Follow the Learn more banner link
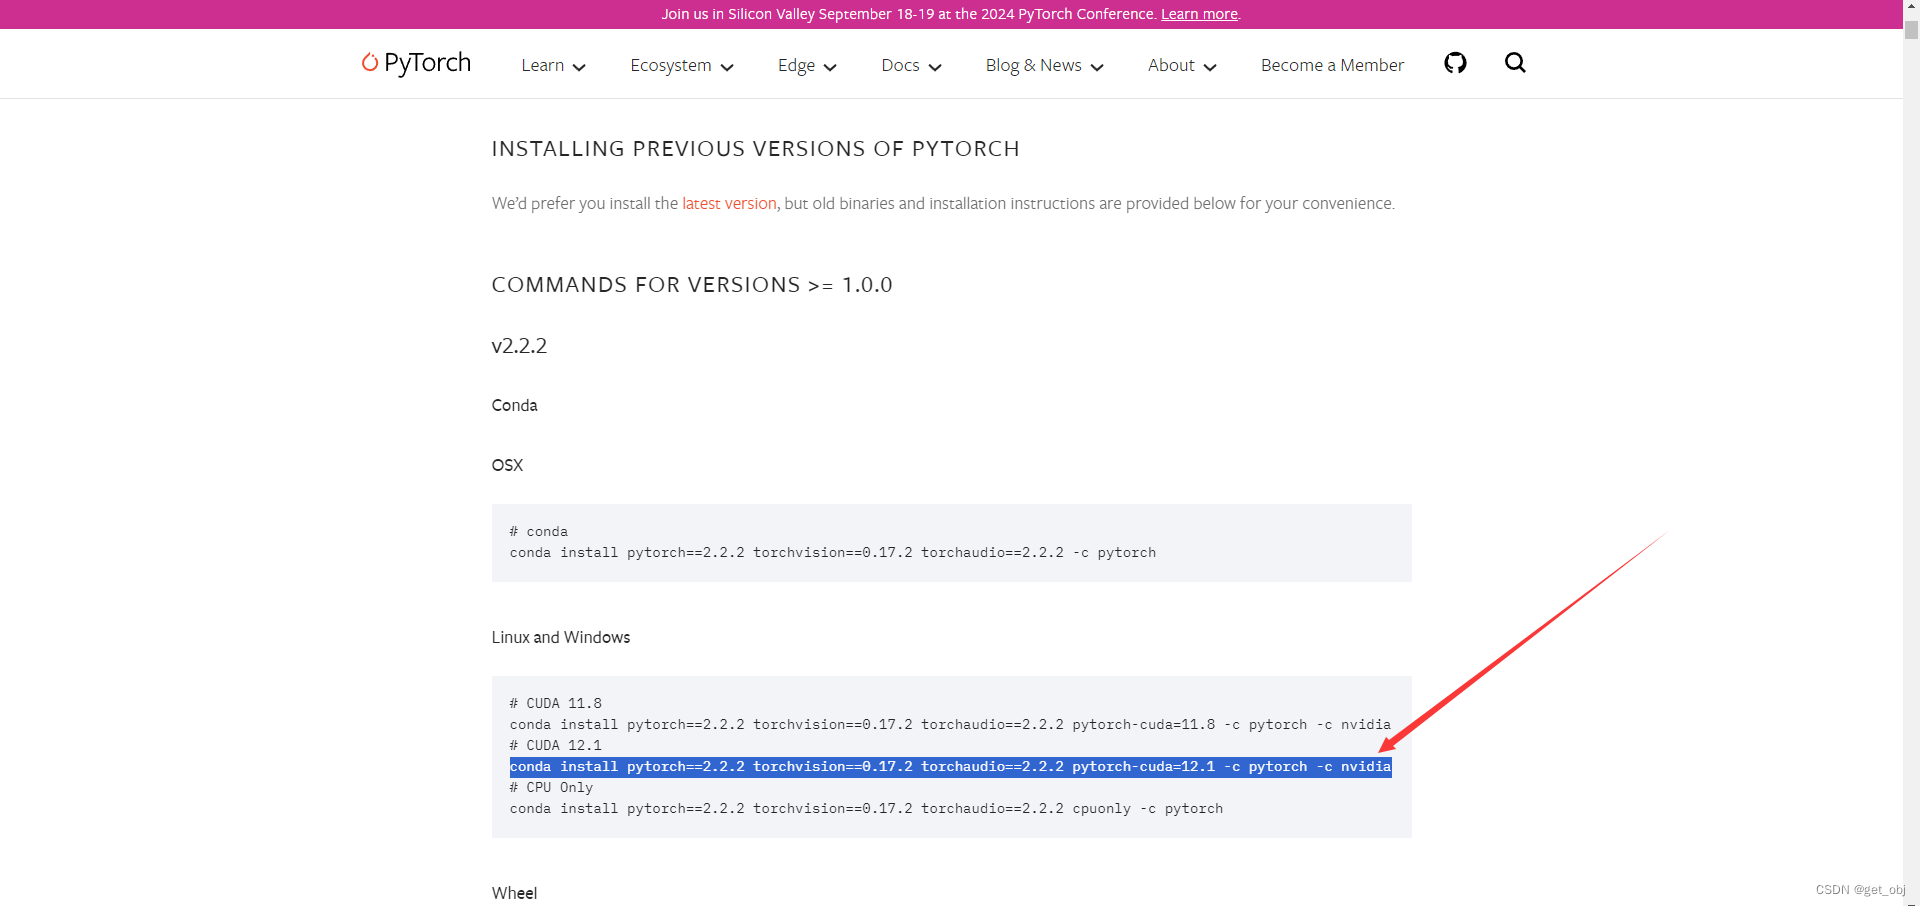Viewport: 1920px width, 906px height. point(1199,14)
